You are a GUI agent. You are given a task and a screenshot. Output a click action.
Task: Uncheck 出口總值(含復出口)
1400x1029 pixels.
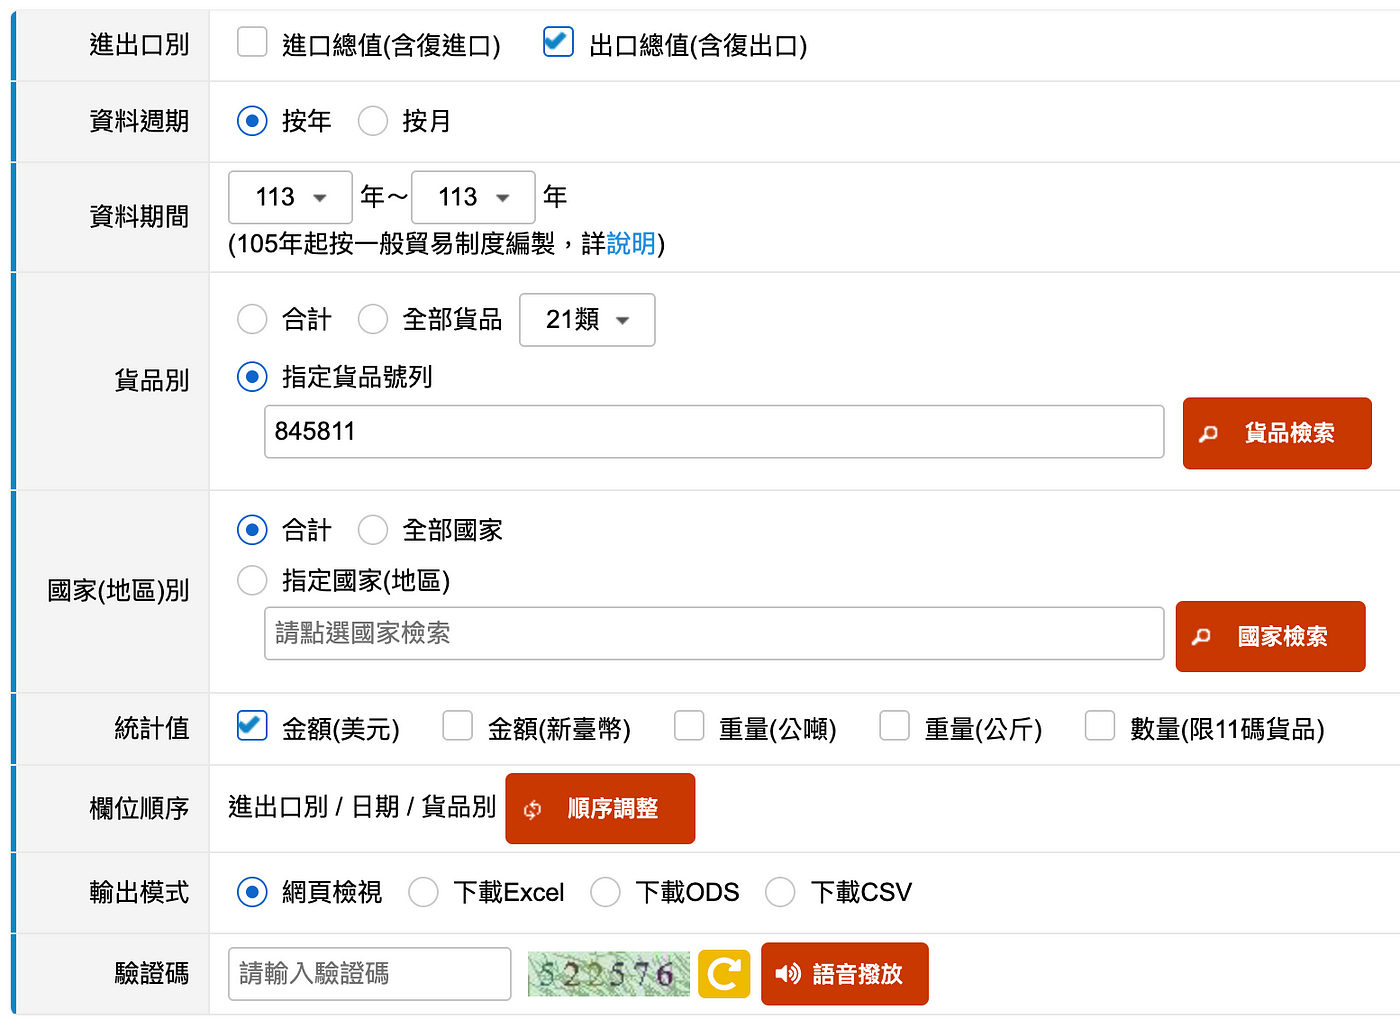[x=557, y=43]
